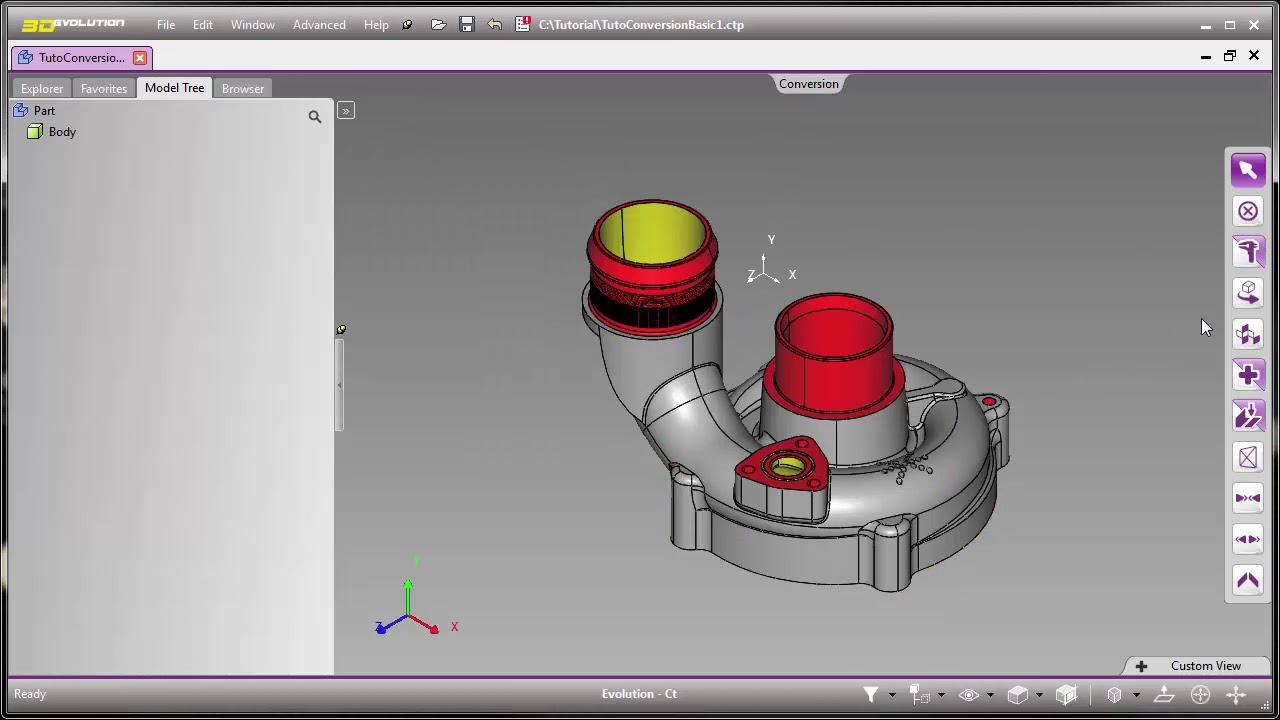The image size is (1280, 720).
Task: Open the eye visibility dropdown arrow
Action: tap(989, 695)
